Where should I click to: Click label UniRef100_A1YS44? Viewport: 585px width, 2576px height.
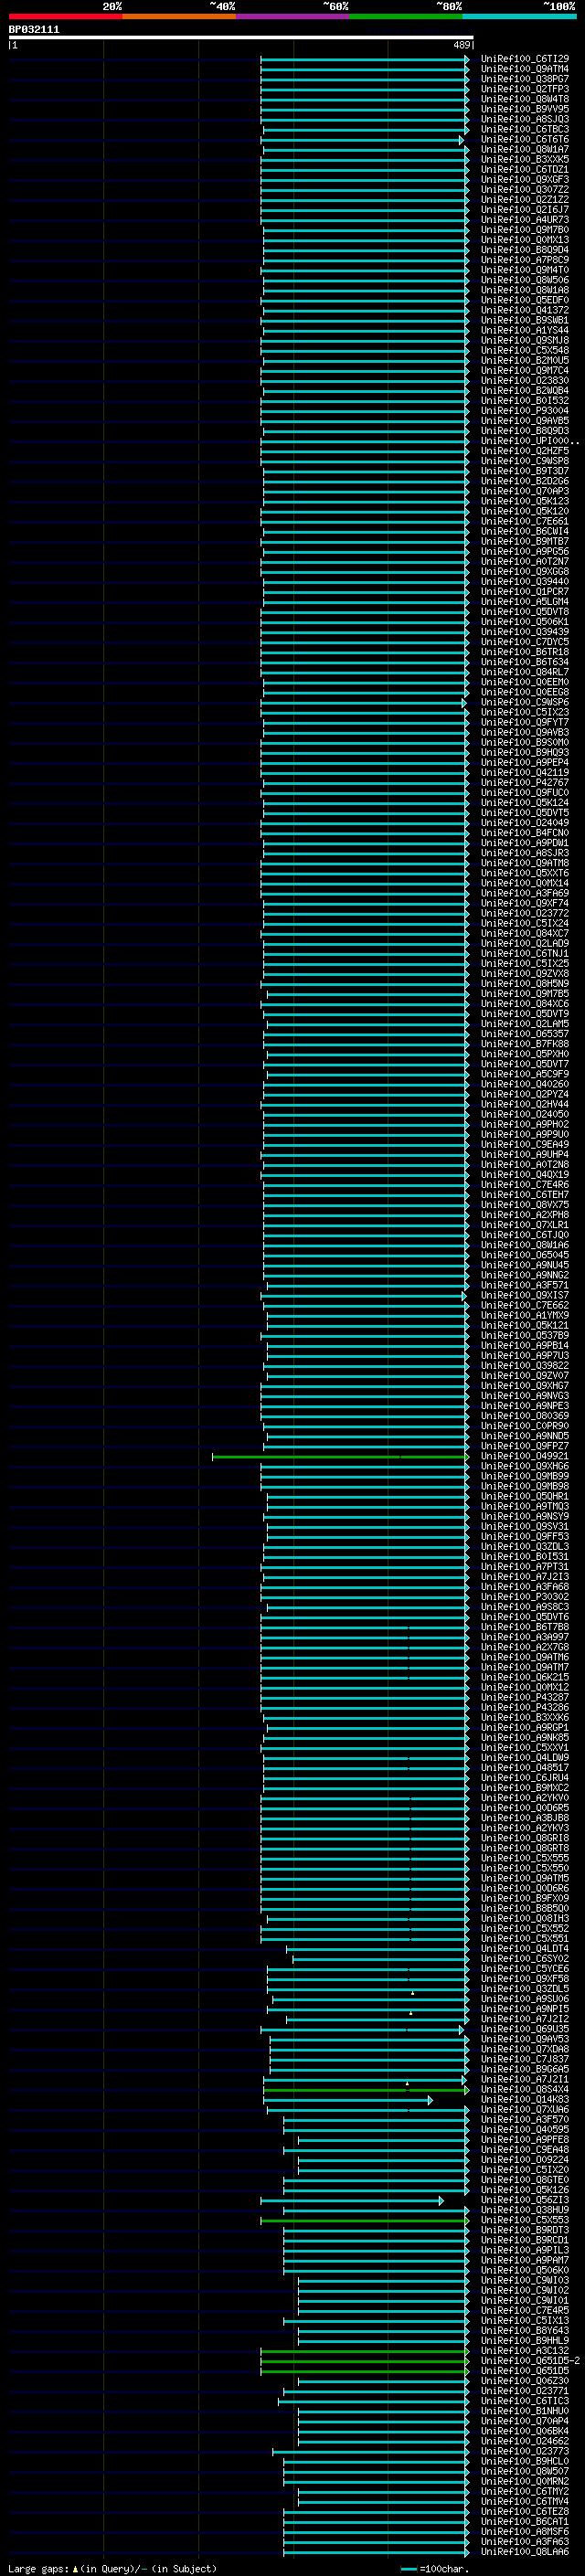point(524,330)
